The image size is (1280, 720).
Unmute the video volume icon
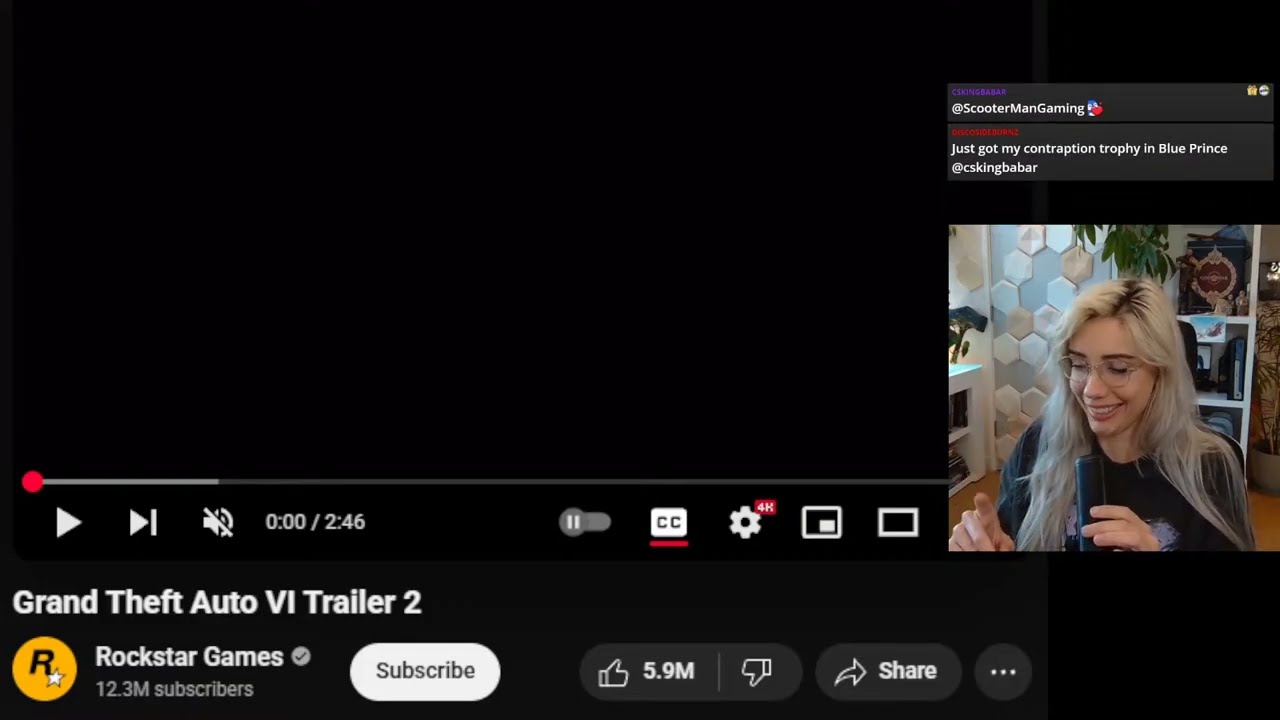[218, 522]
